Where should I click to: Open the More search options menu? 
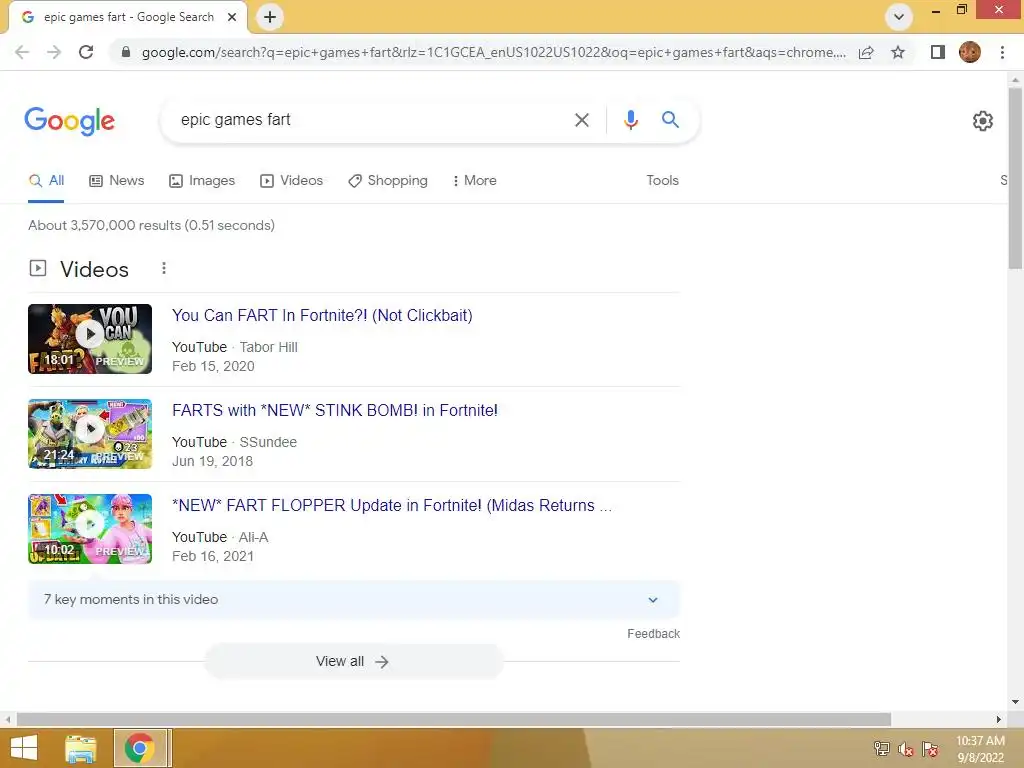[475, 181]
